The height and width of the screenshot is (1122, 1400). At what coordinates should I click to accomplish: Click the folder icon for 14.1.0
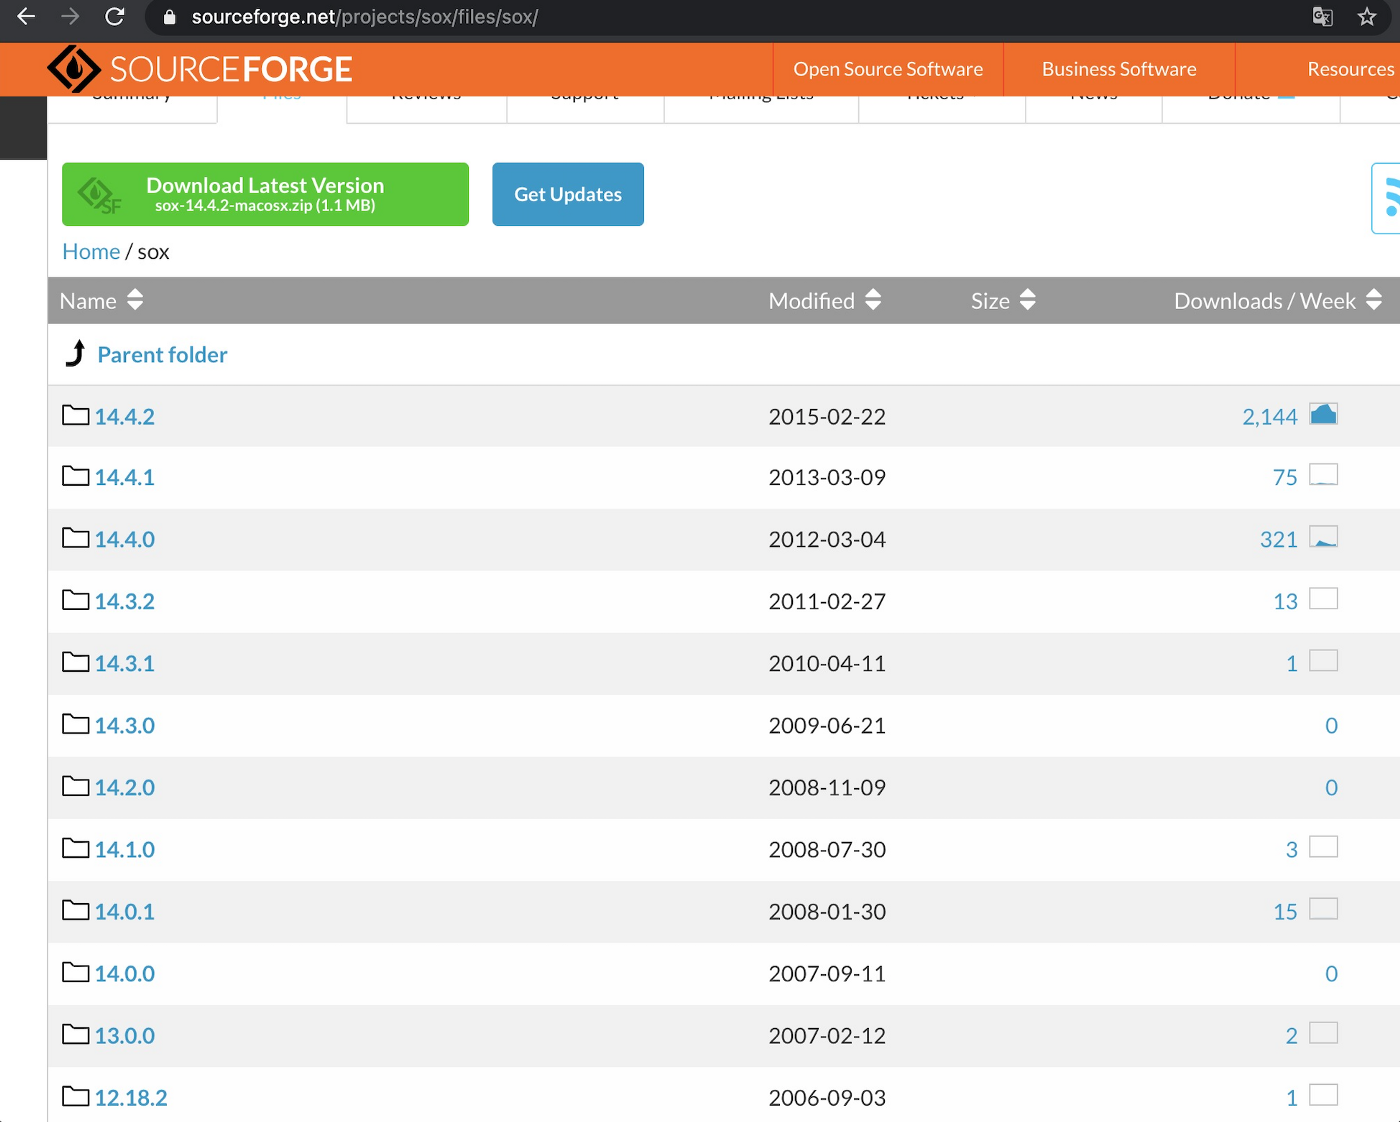(x=76, y=848)
